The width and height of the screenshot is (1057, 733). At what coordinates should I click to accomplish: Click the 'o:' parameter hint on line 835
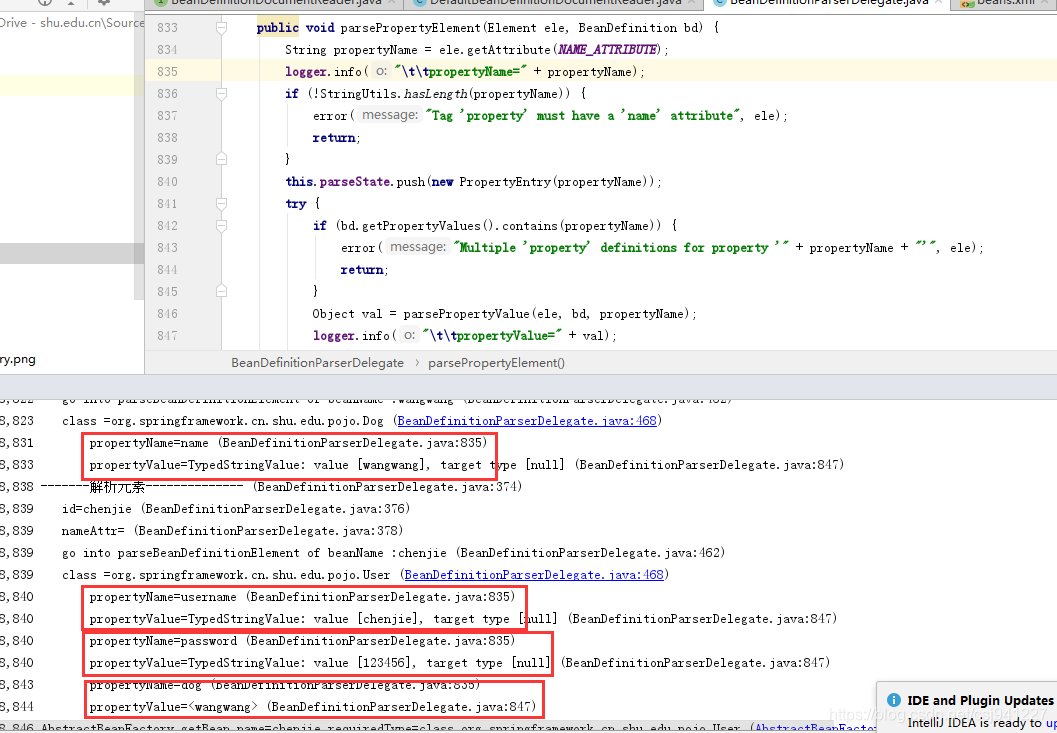click(x=382, y=71)
